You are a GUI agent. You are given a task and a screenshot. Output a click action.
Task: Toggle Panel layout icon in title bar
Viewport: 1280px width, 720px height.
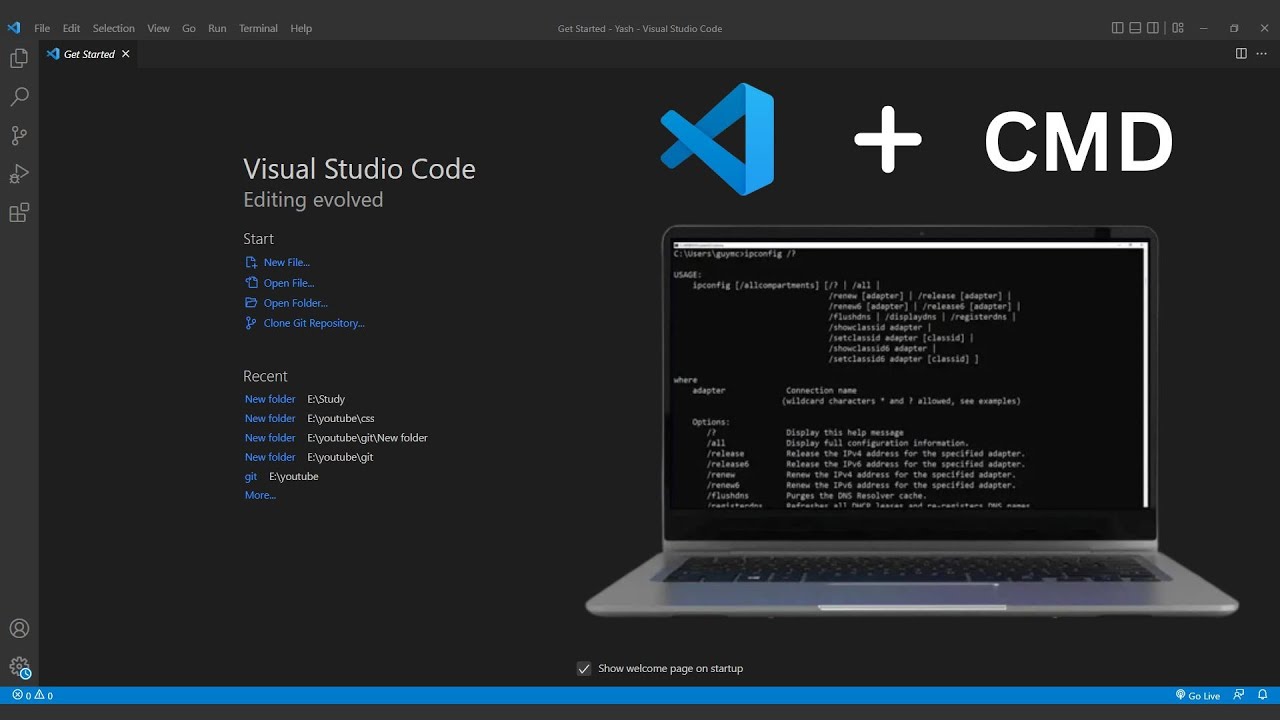1135,28
